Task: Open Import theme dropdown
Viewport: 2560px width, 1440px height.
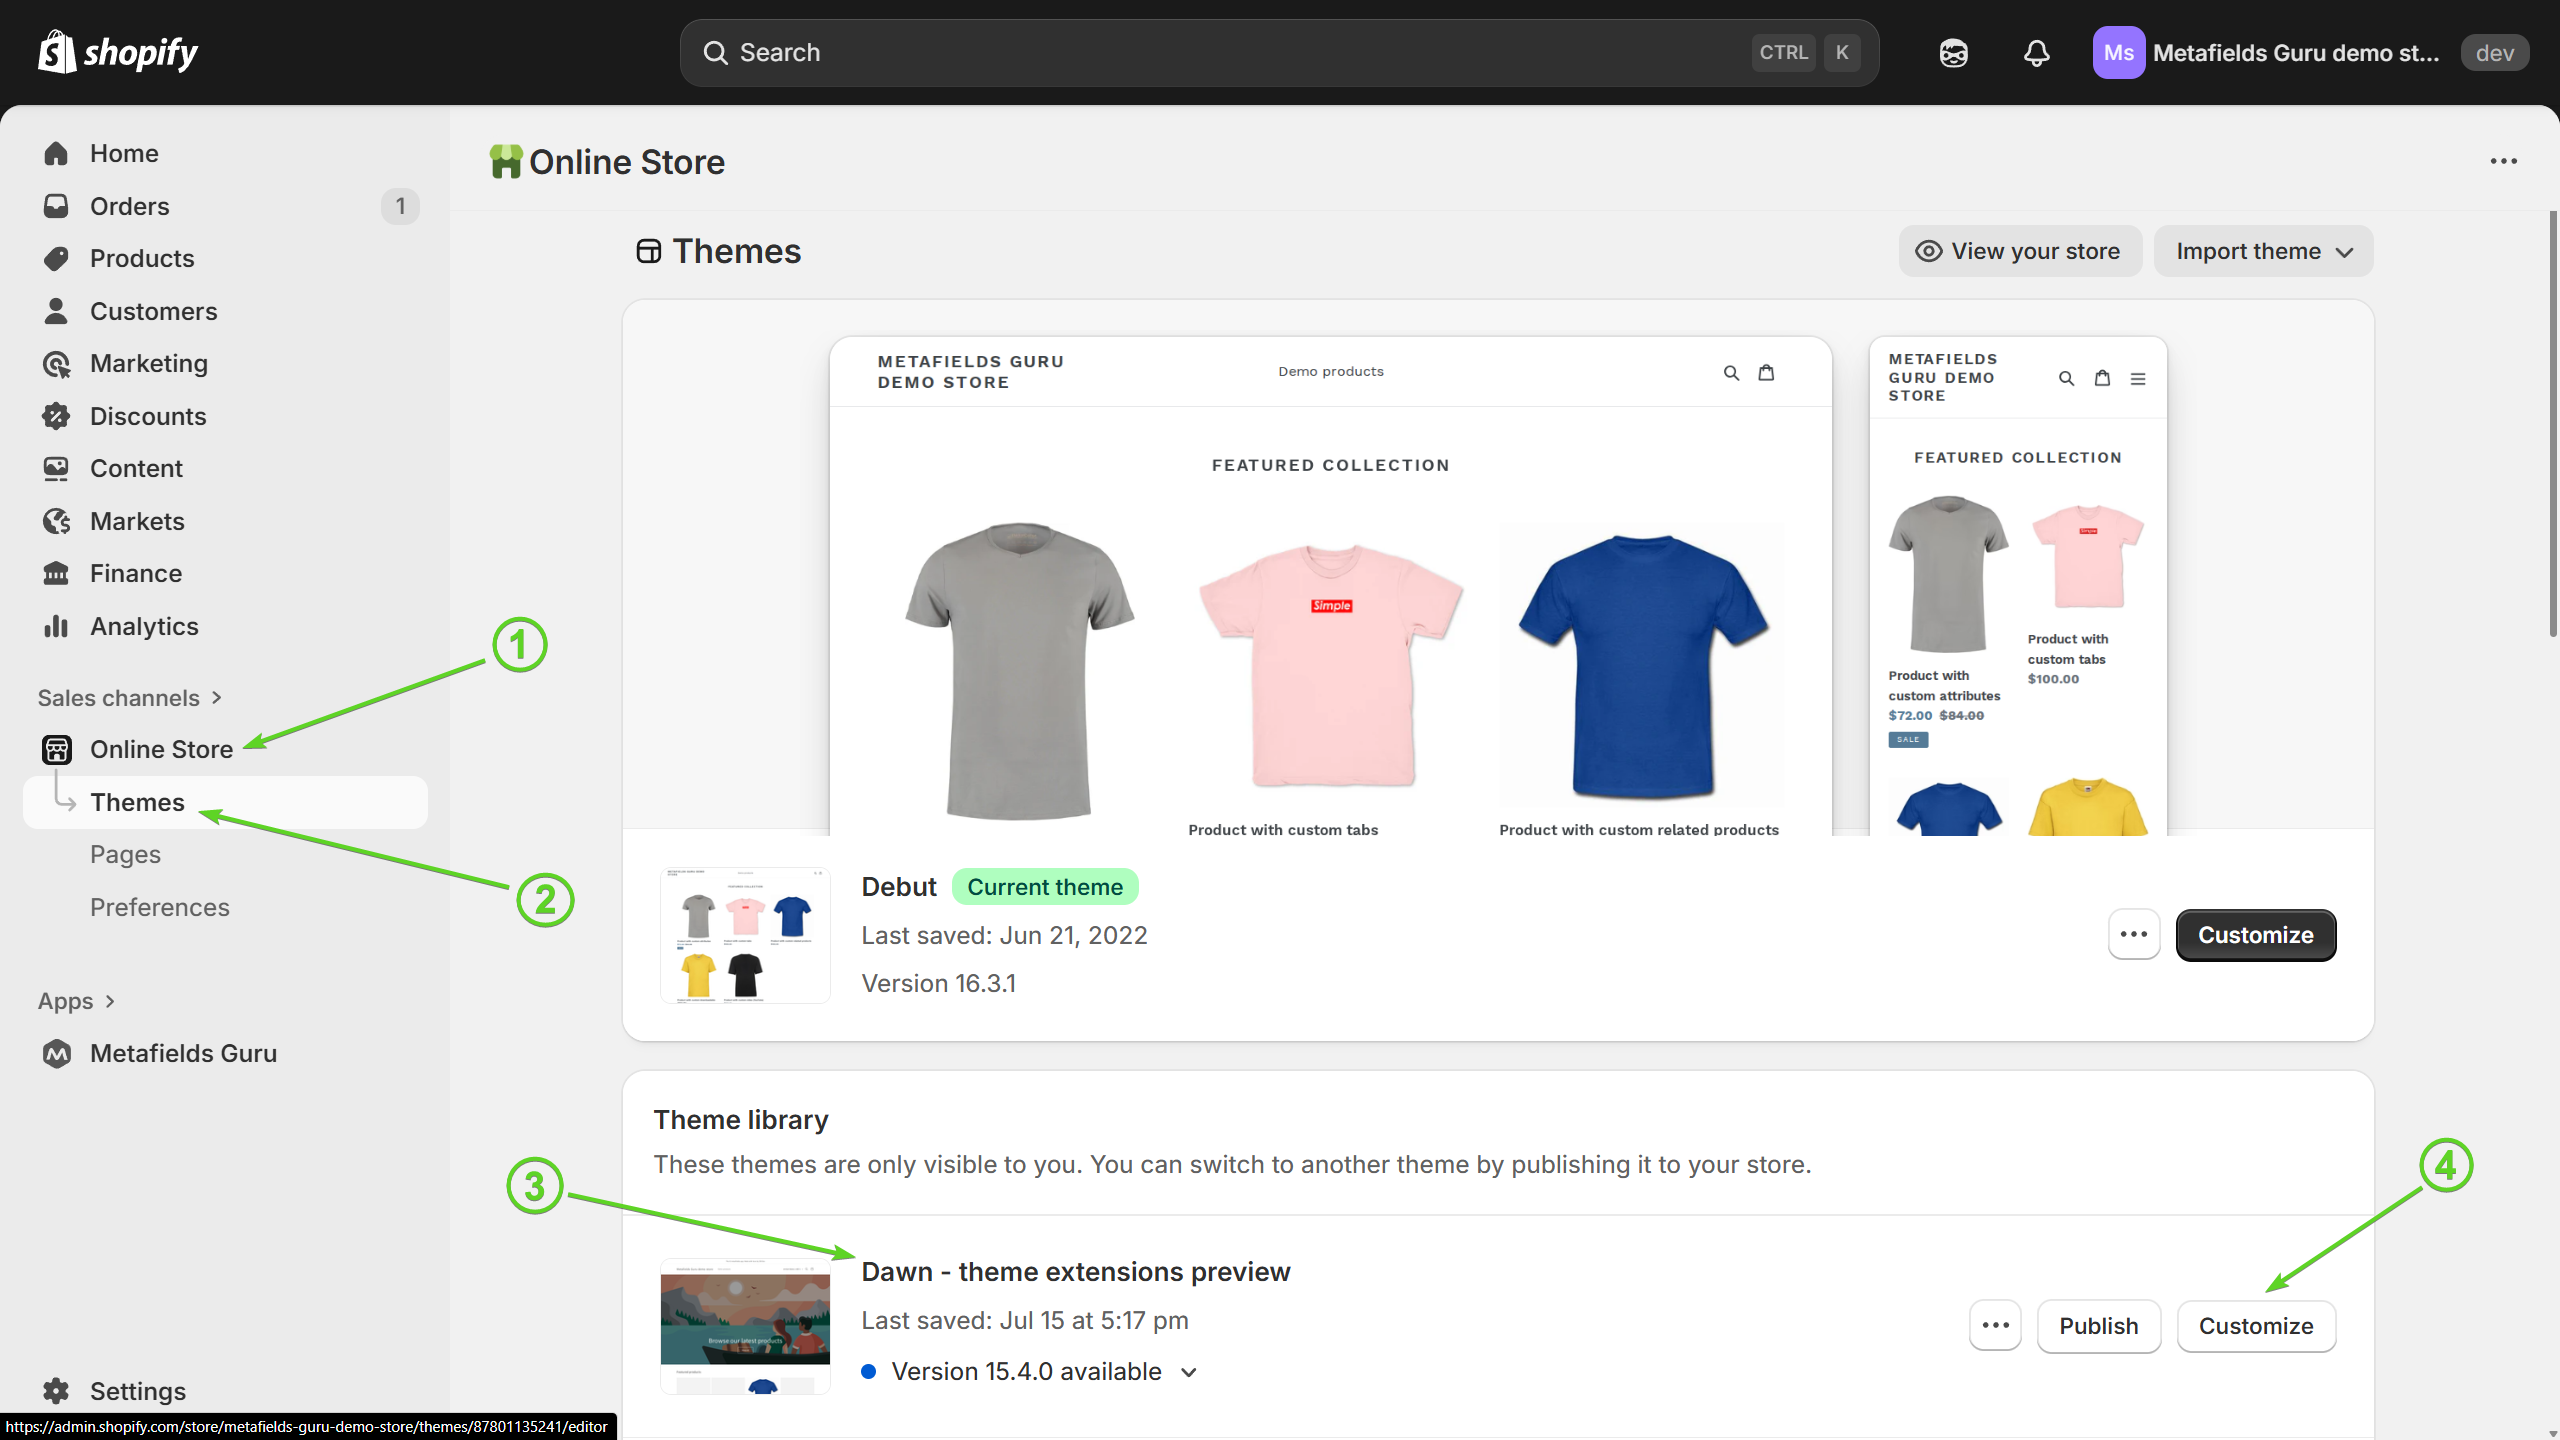Action: click(2263, 251)
